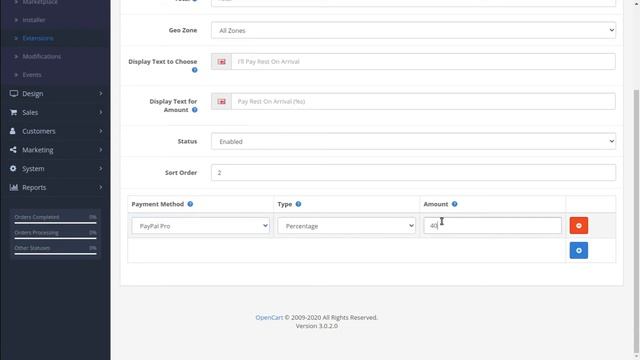Click language flag of Display Text to Choose
This screenshot has width=640, height=360.
pos(221,62)
